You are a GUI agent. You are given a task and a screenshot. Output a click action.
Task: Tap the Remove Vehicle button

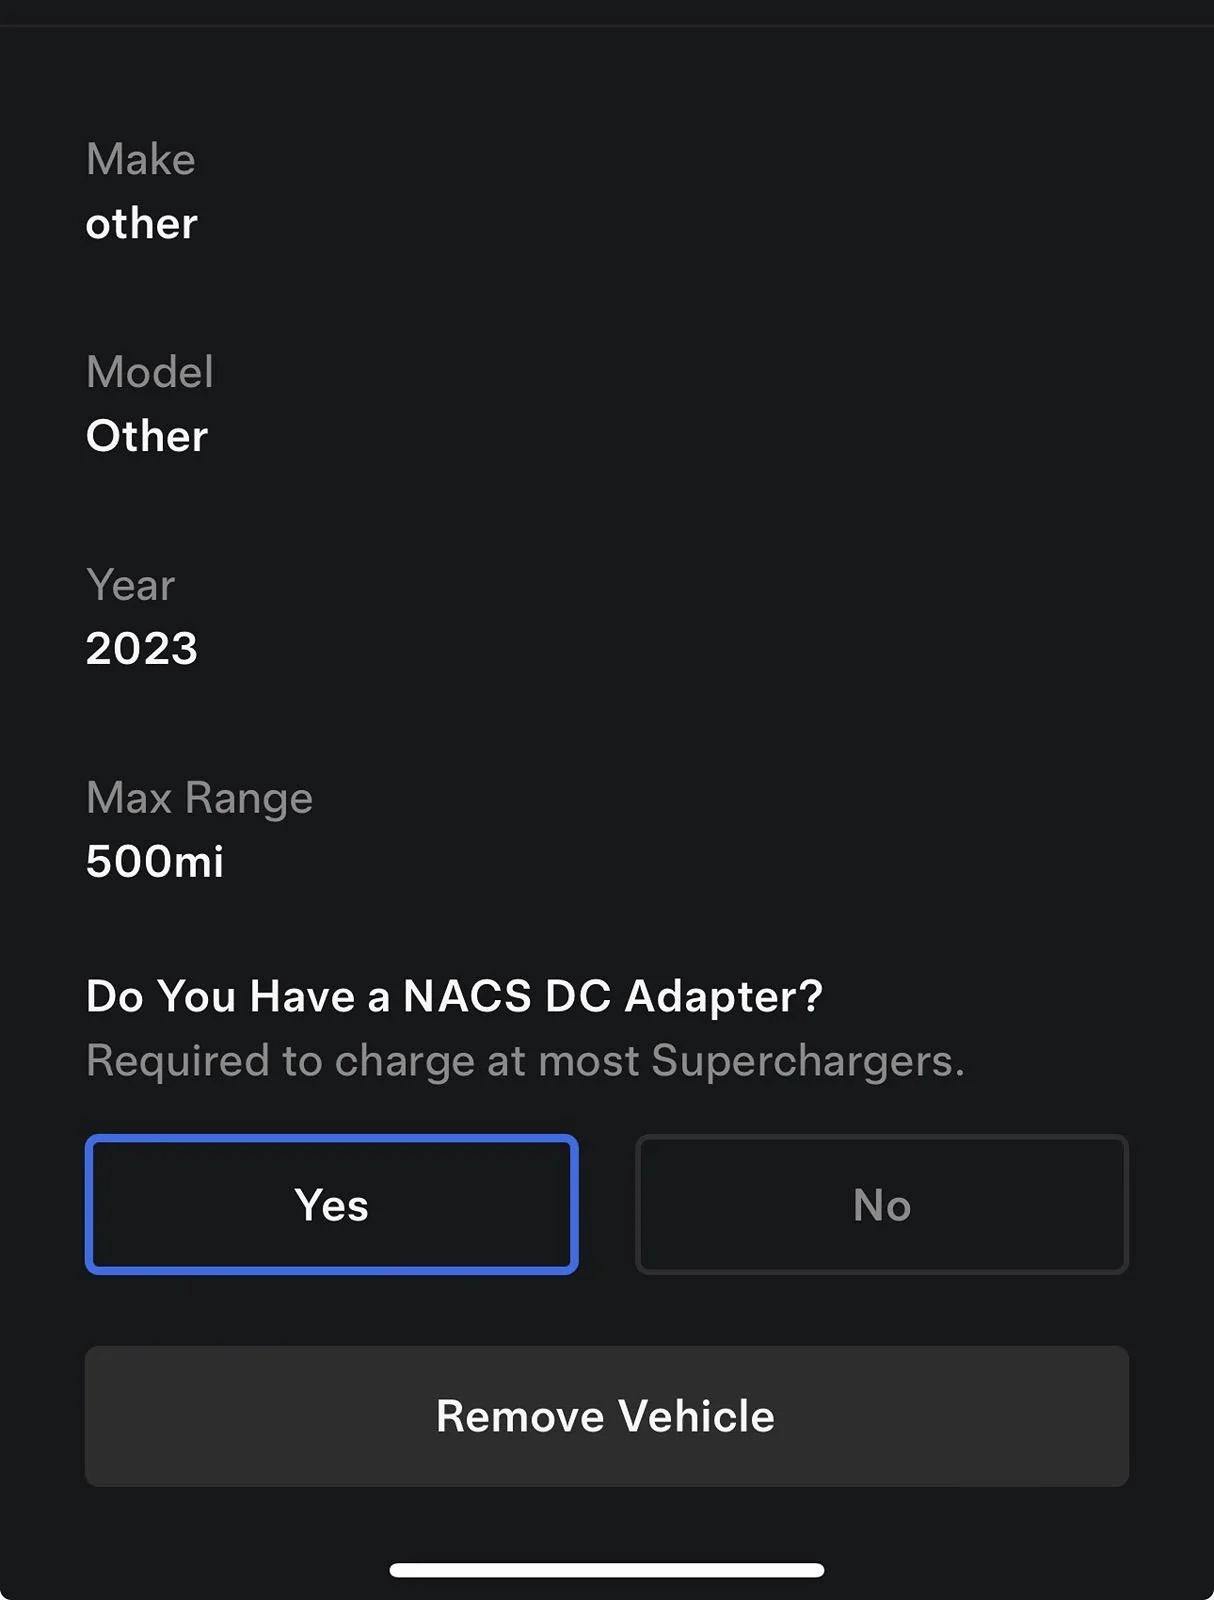click(x=606, y=1415)
